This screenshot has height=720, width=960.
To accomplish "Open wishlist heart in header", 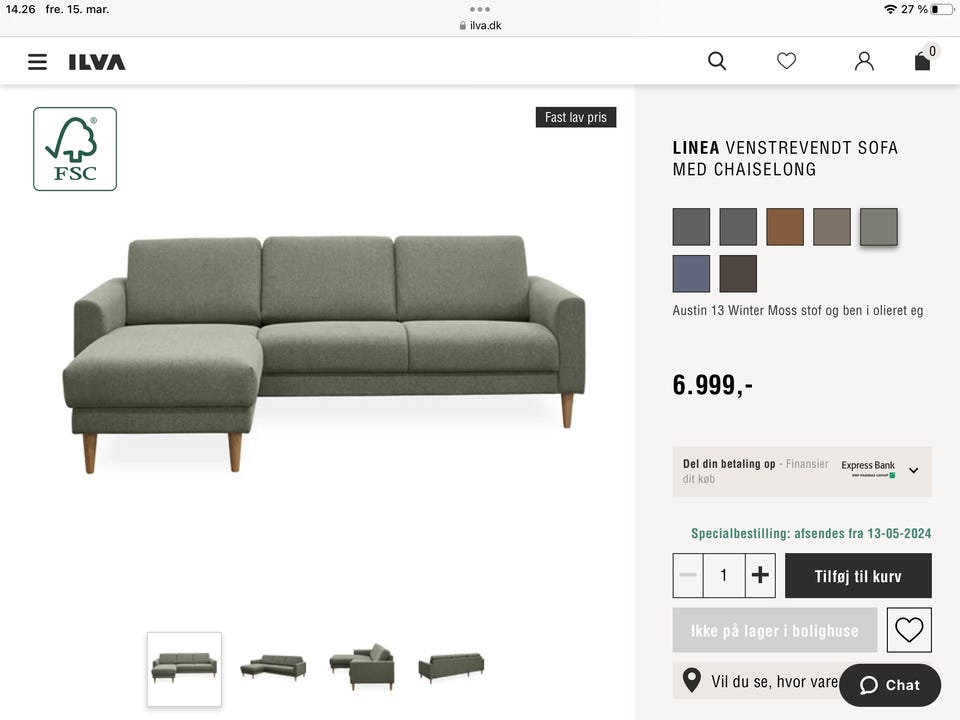I will [786, 61].
